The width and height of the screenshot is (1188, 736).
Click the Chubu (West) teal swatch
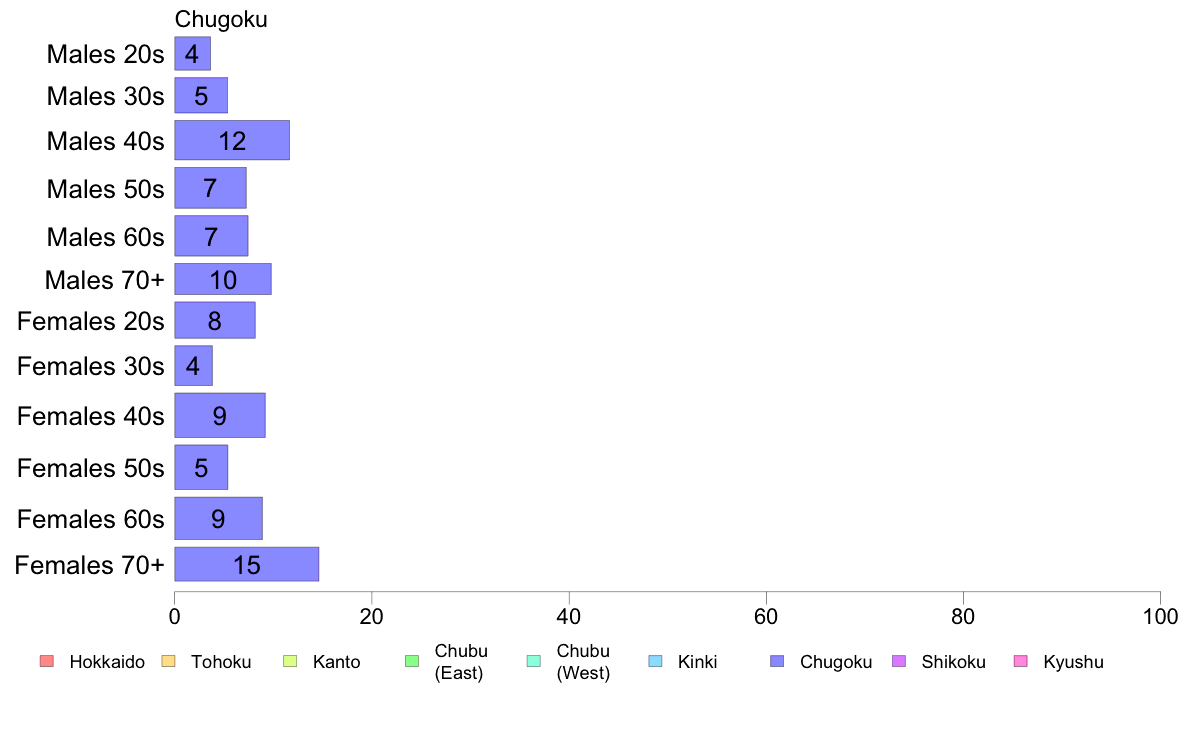(x=533, y=661)
